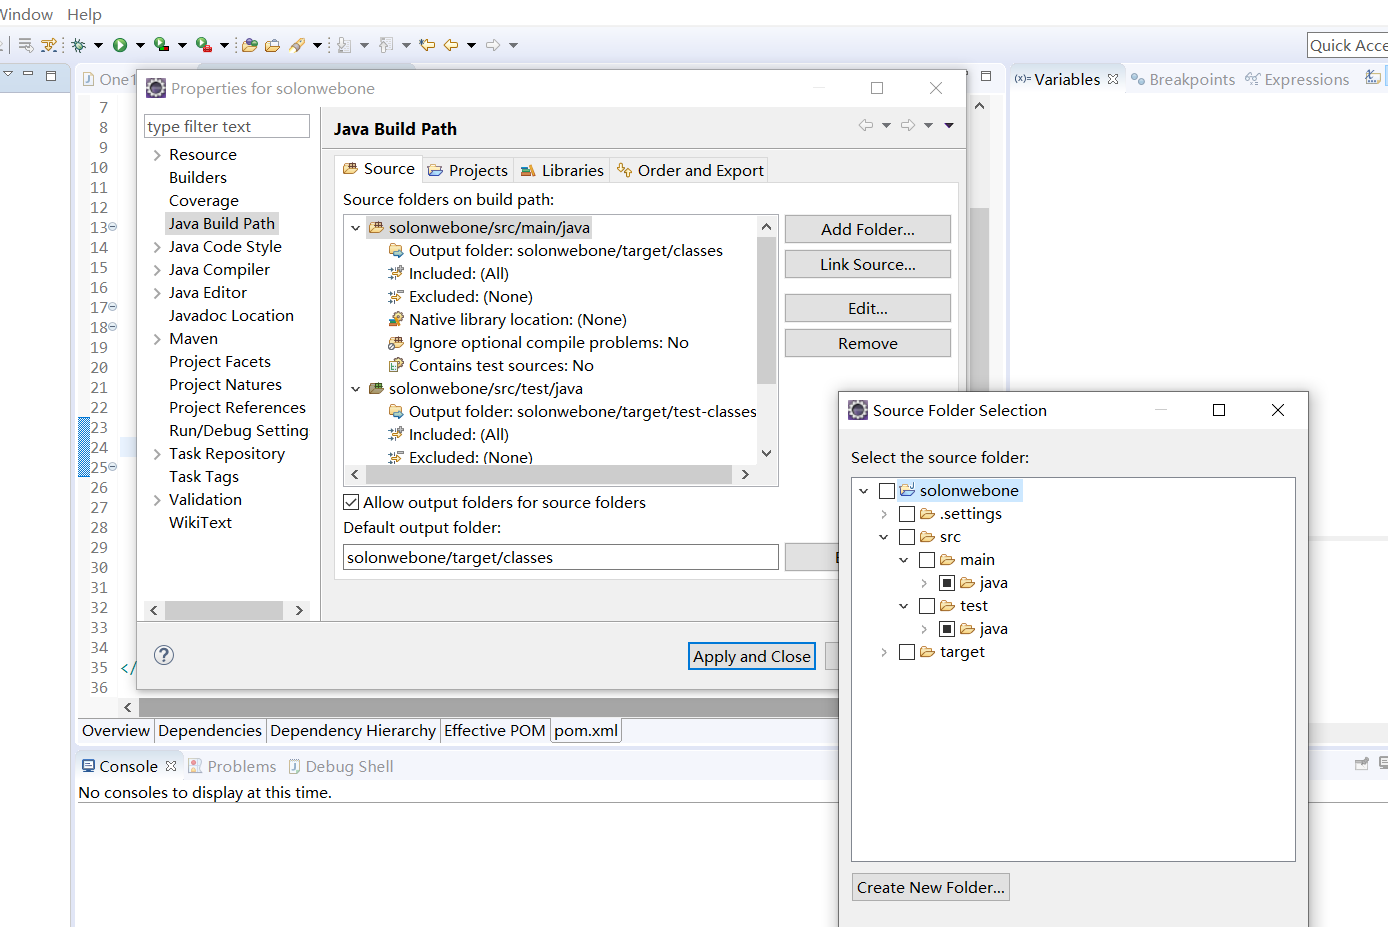
Task: Collapse solonwebone/src/main/java source folder entry
Action: pyautogui.click(x=355, y=228)
